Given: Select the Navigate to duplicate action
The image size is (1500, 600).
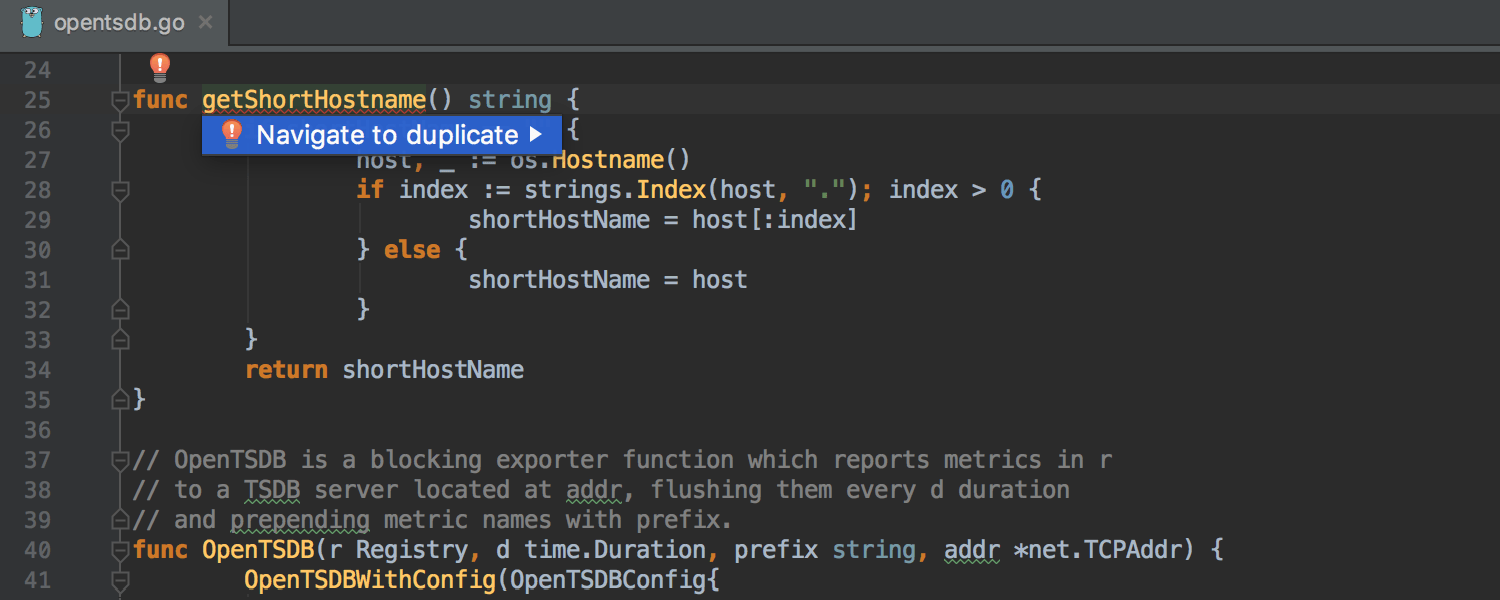Looking at the screenshot, I should (386, 135).
